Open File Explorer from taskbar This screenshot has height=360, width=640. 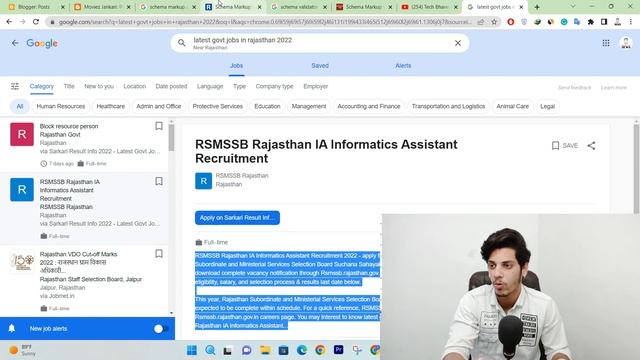(265, 350)
